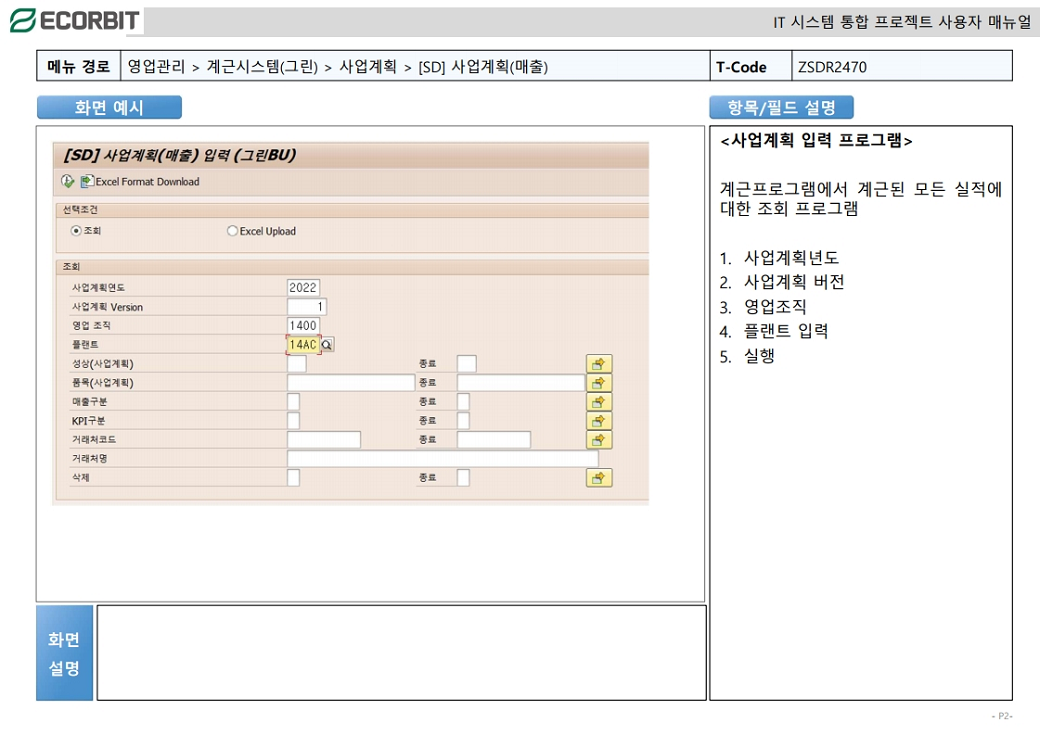Click the Execute clock icon in the toolbar
Viewport: 1040px width, 735px height.
(67, 181)
